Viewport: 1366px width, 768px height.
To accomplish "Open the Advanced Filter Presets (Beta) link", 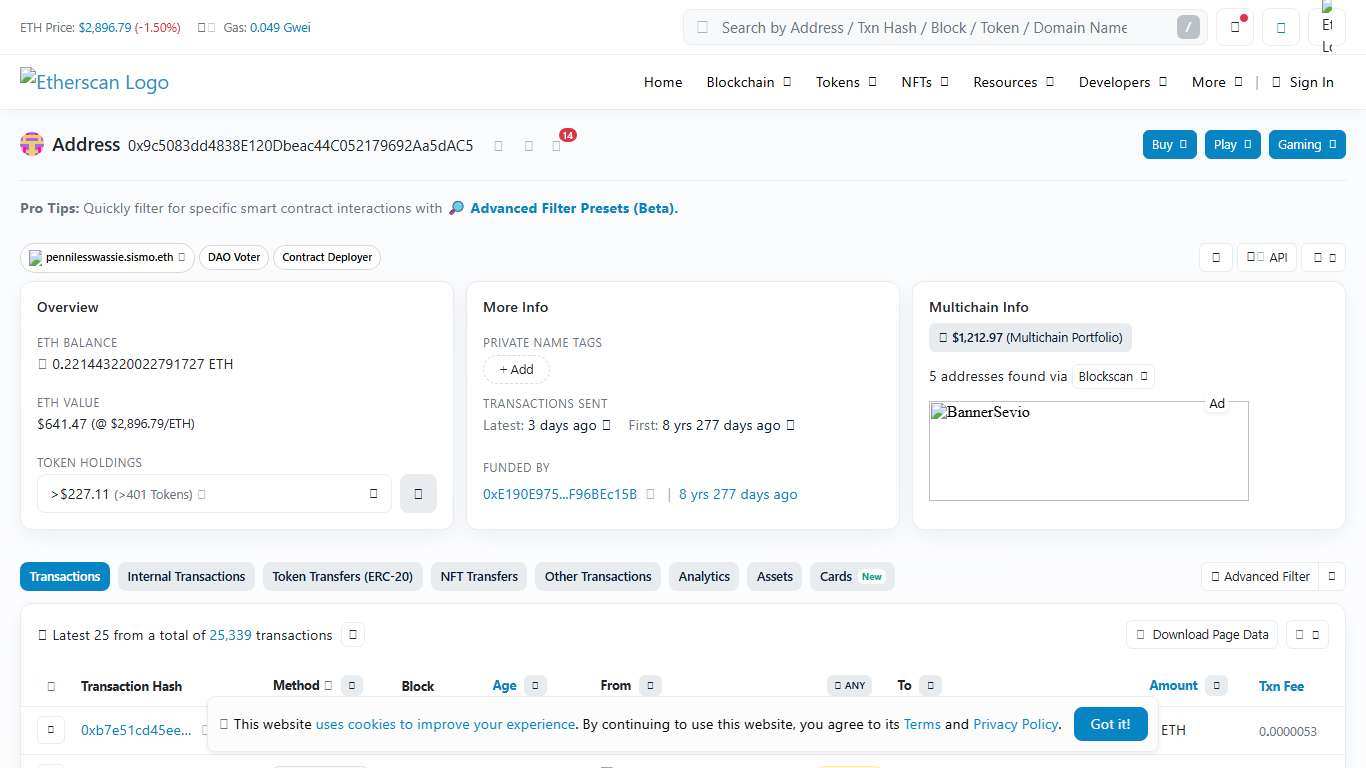I will [x=573, y=208].
